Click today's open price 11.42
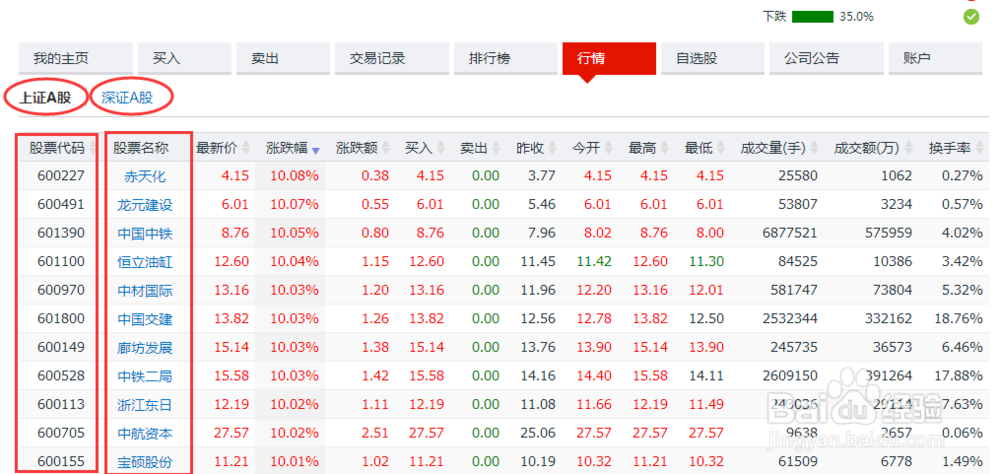Viewport: 1000px width, 474px height. coord(594,261)
